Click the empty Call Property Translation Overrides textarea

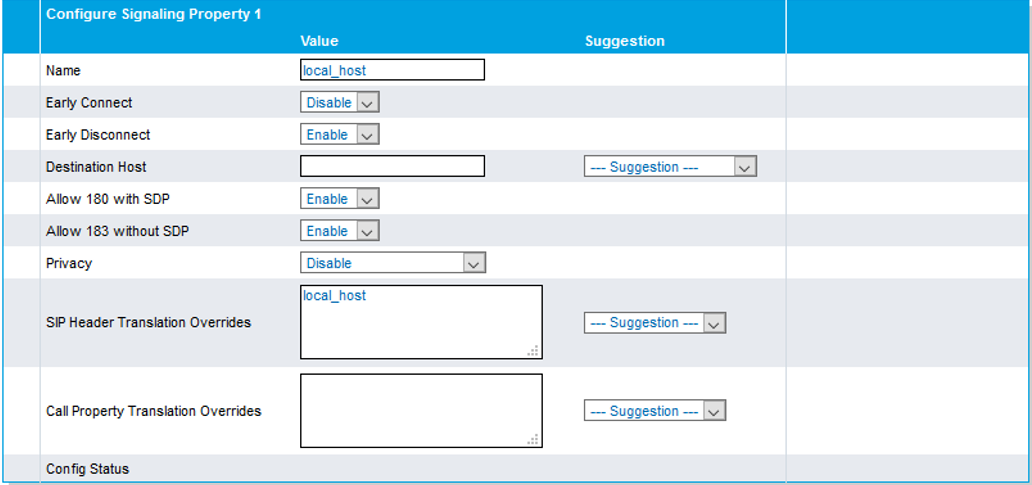click(x=421, y=410)
